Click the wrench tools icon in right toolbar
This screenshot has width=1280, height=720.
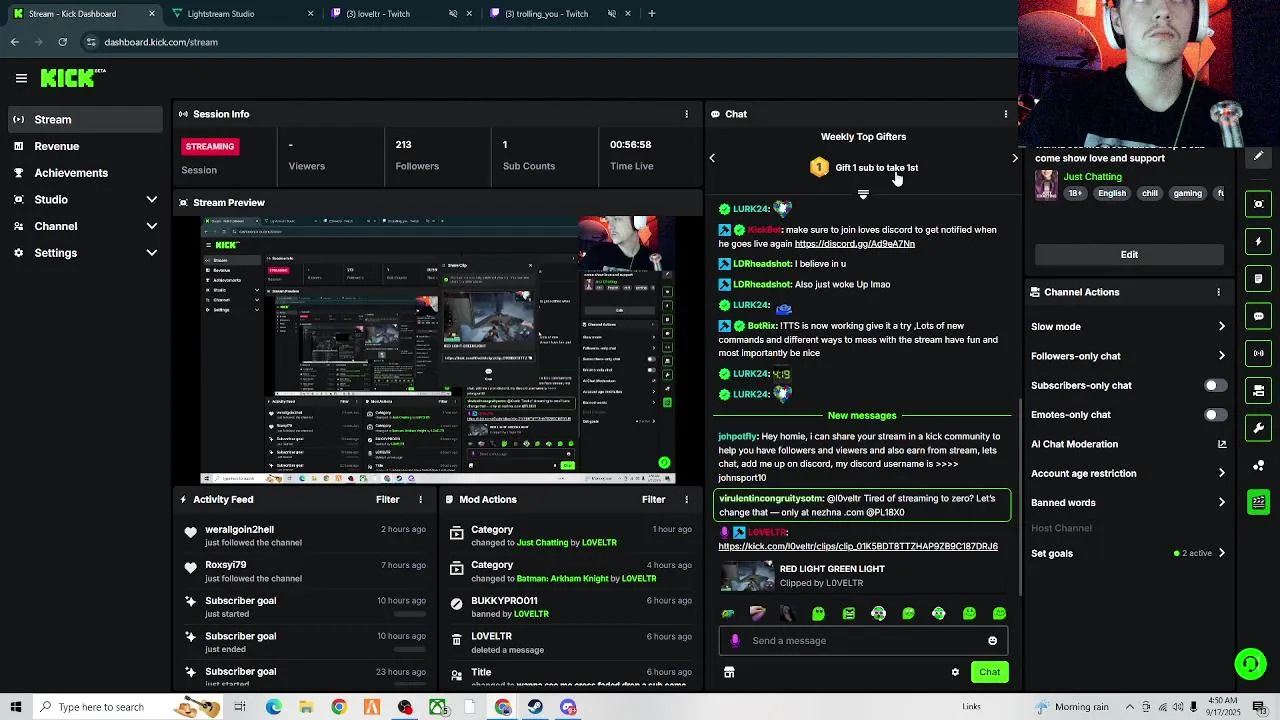tap(1258, 428)
